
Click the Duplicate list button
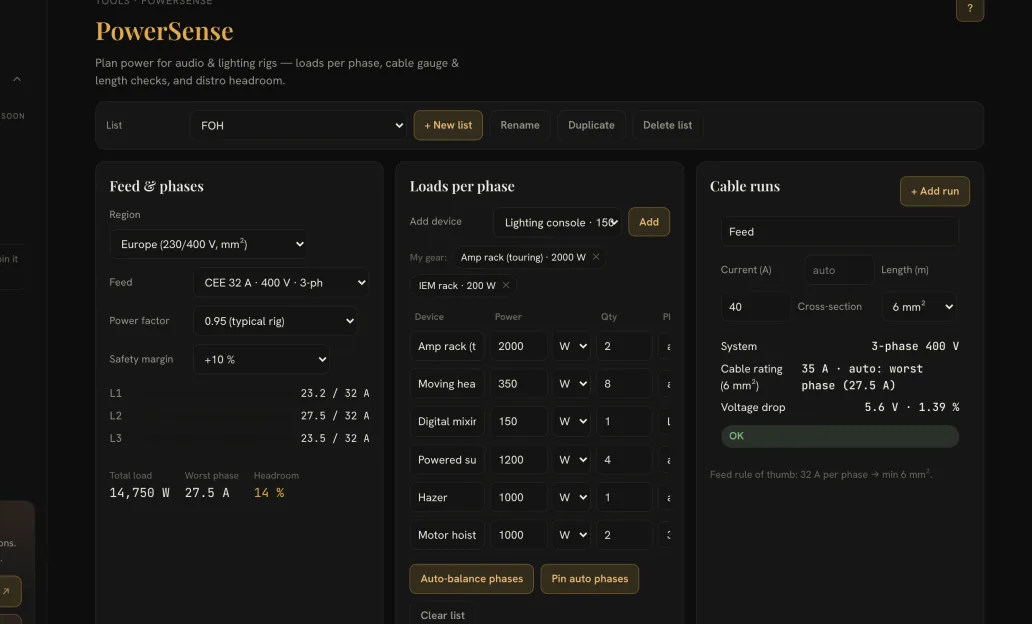tap(591, 125)
